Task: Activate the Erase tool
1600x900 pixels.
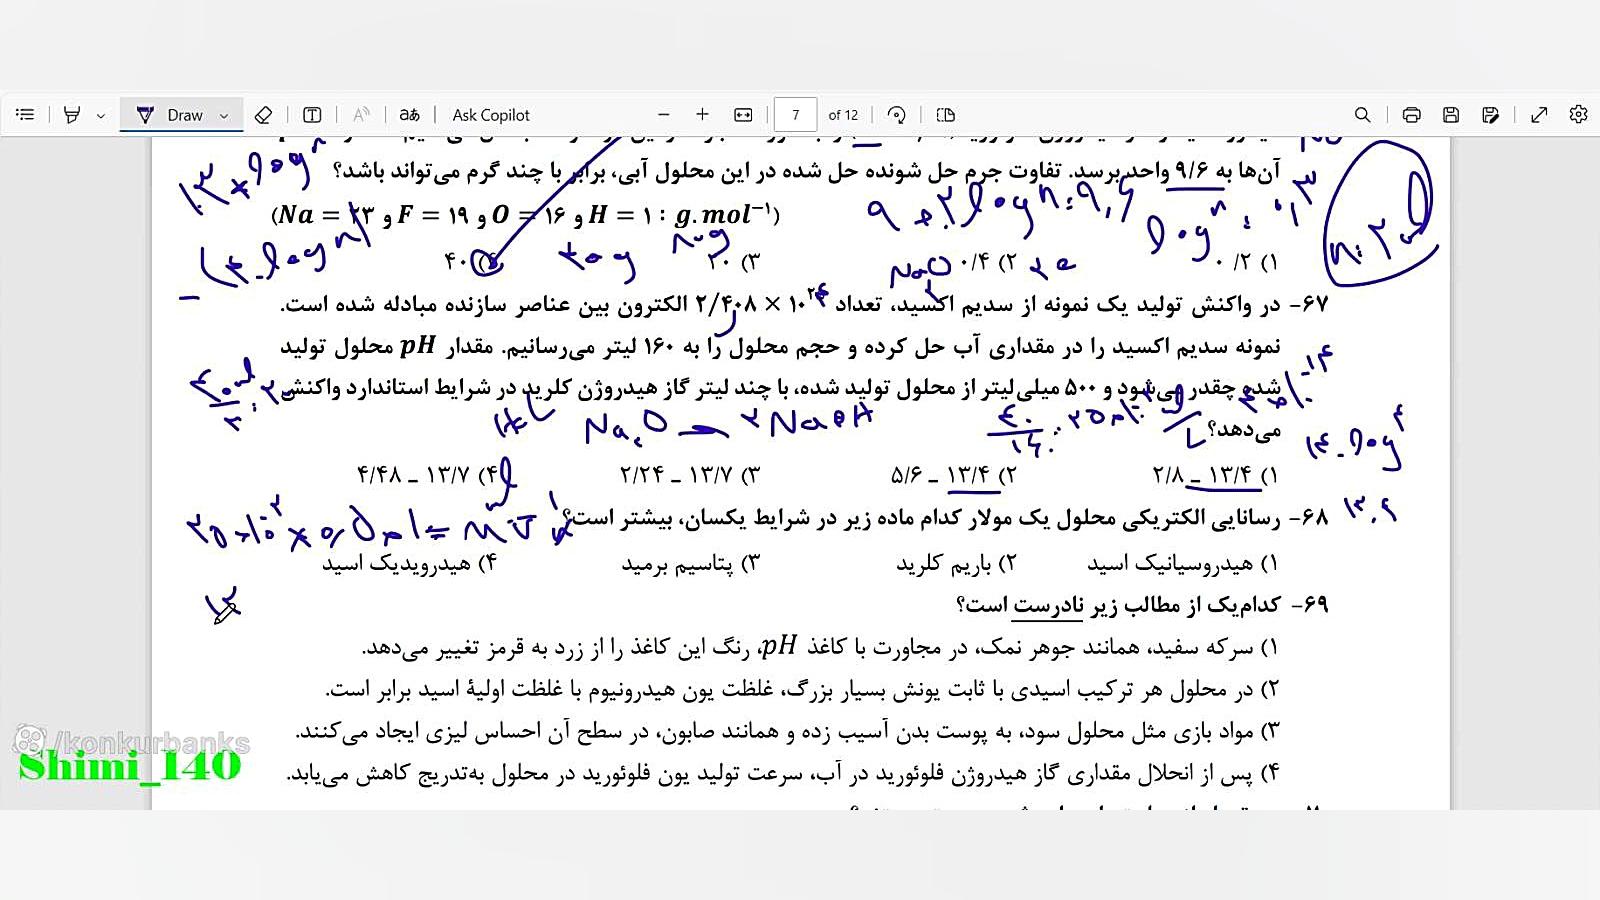Action: 263,115
